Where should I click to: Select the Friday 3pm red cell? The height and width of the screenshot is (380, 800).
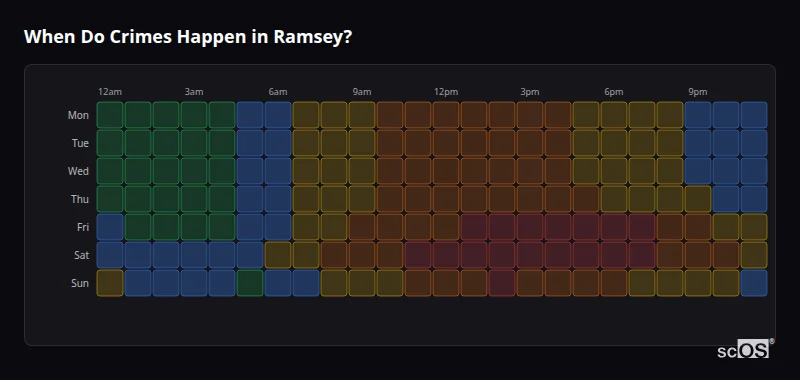(530, 227)
